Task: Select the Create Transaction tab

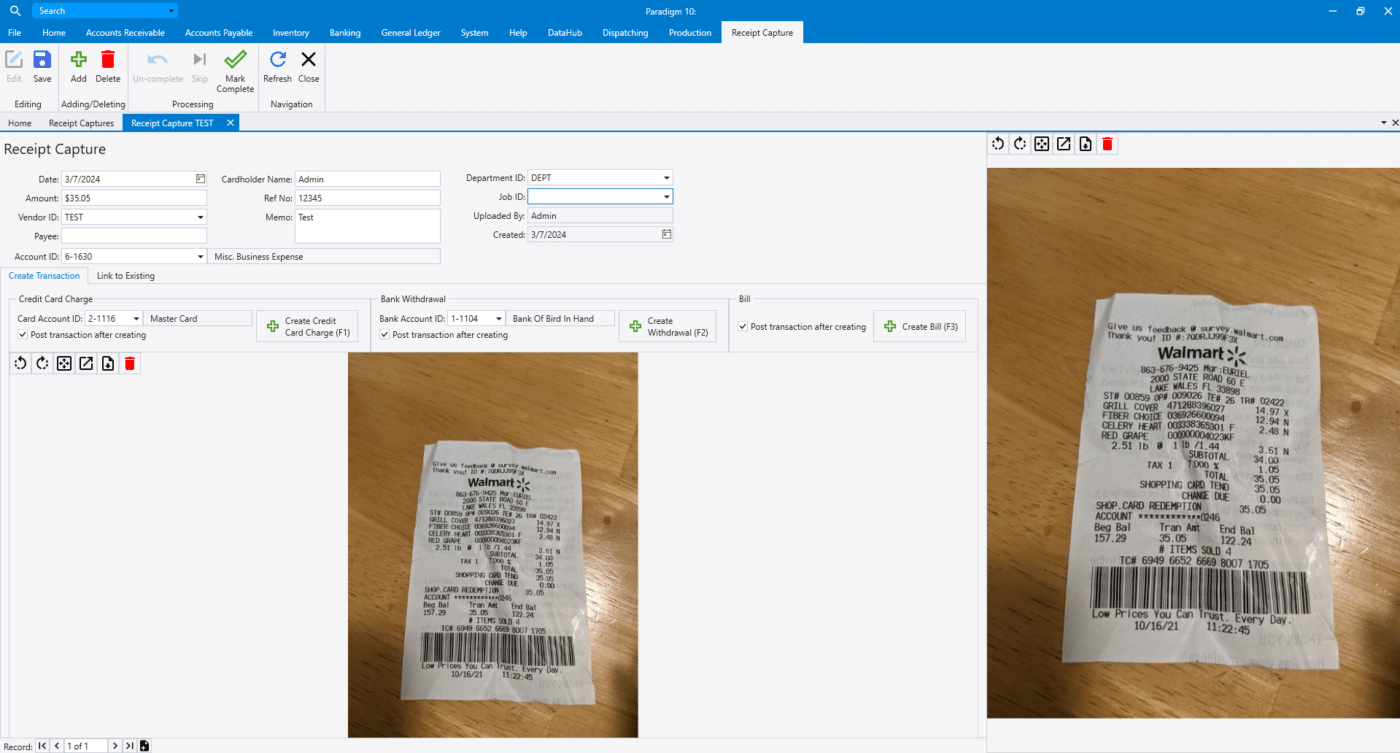Action: coord(44,276)
